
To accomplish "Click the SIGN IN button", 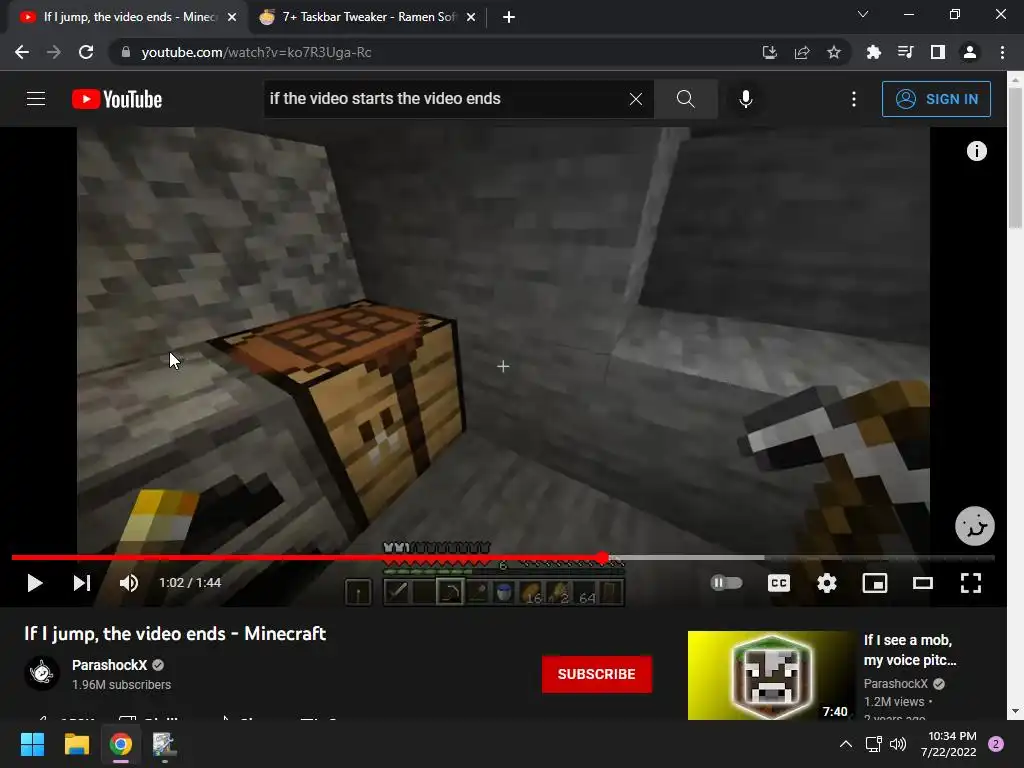I will click(936, 99).
